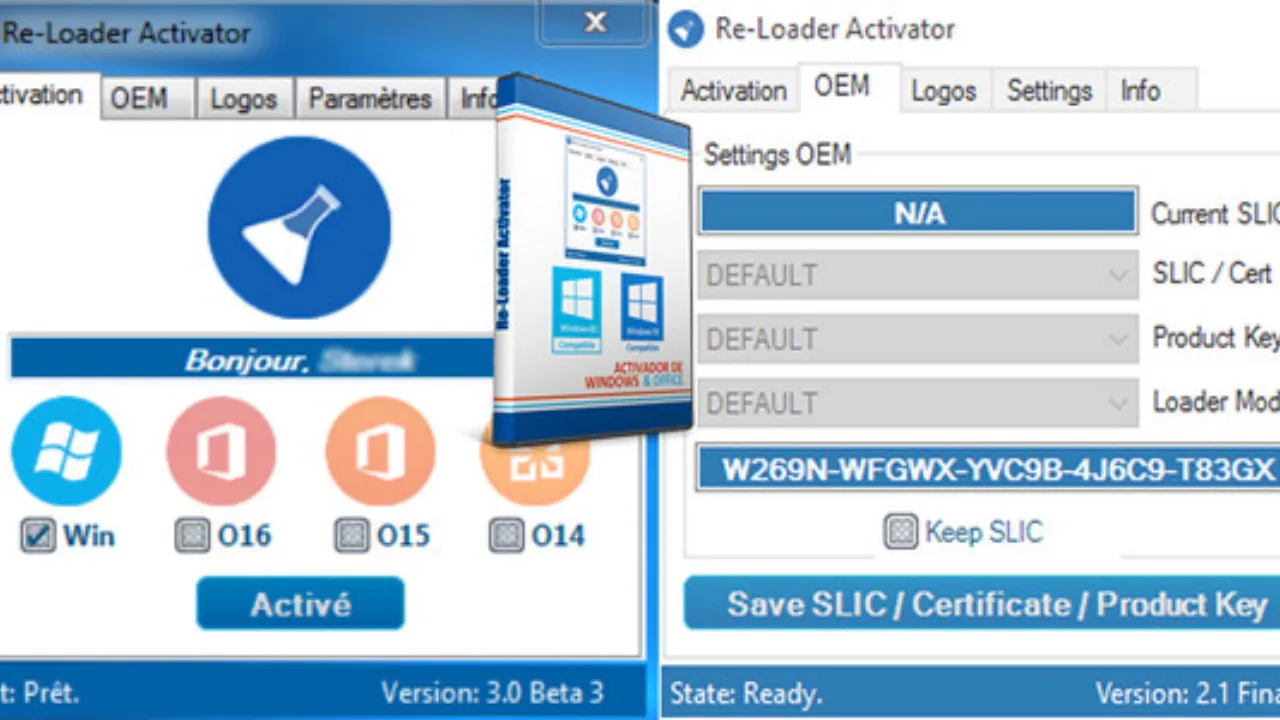This screenshot has height=720, width=1280.
Task: Click the State: Ready. status text
Action: tap(746, 693)
